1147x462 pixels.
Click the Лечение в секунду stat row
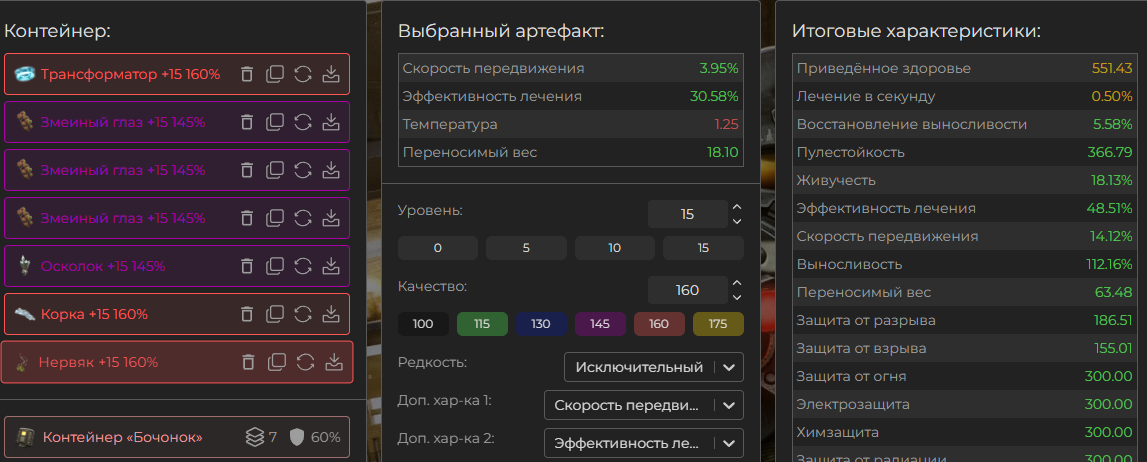(965, 96)
